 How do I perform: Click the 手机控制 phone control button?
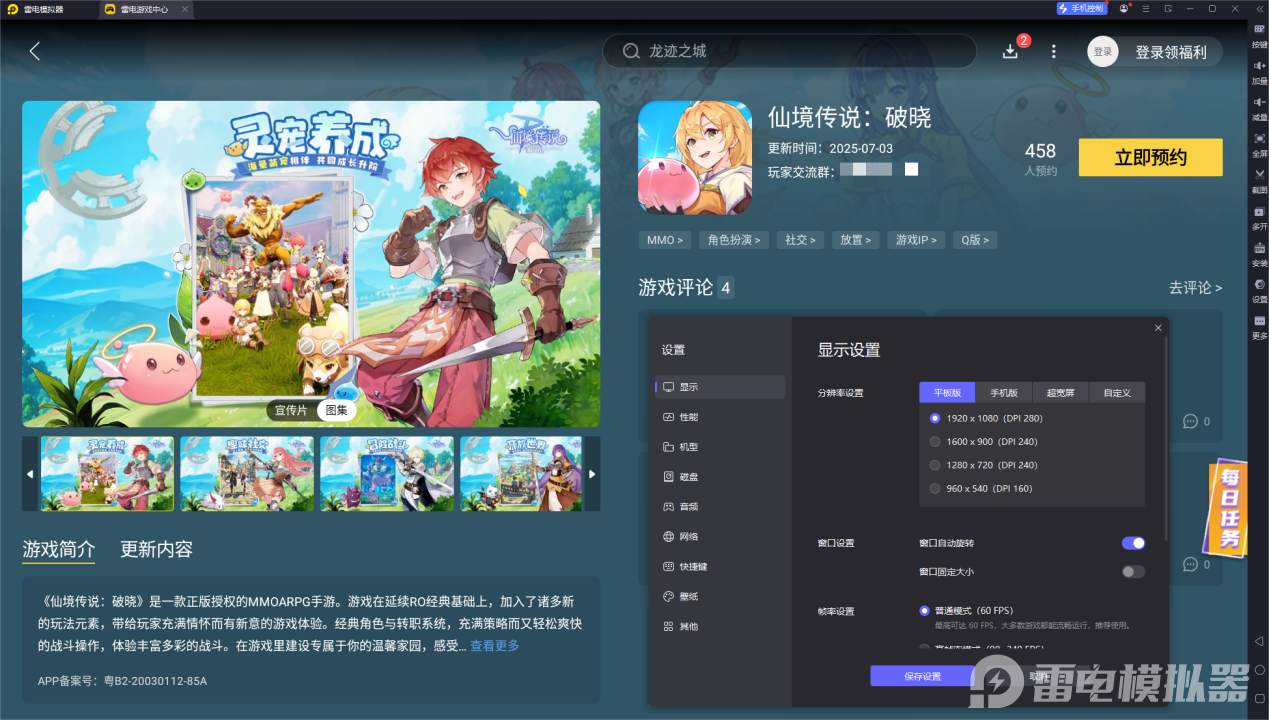[1081, 8]
